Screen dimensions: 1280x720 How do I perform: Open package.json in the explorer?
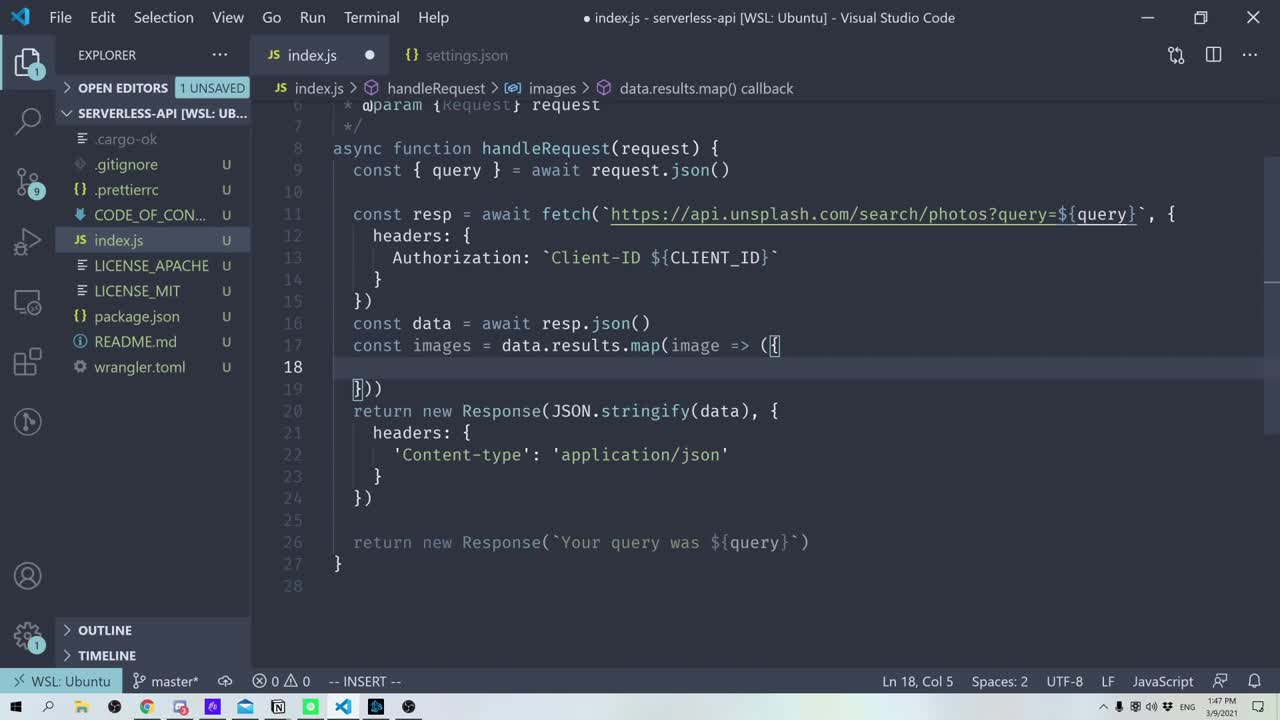click(137, 316)
